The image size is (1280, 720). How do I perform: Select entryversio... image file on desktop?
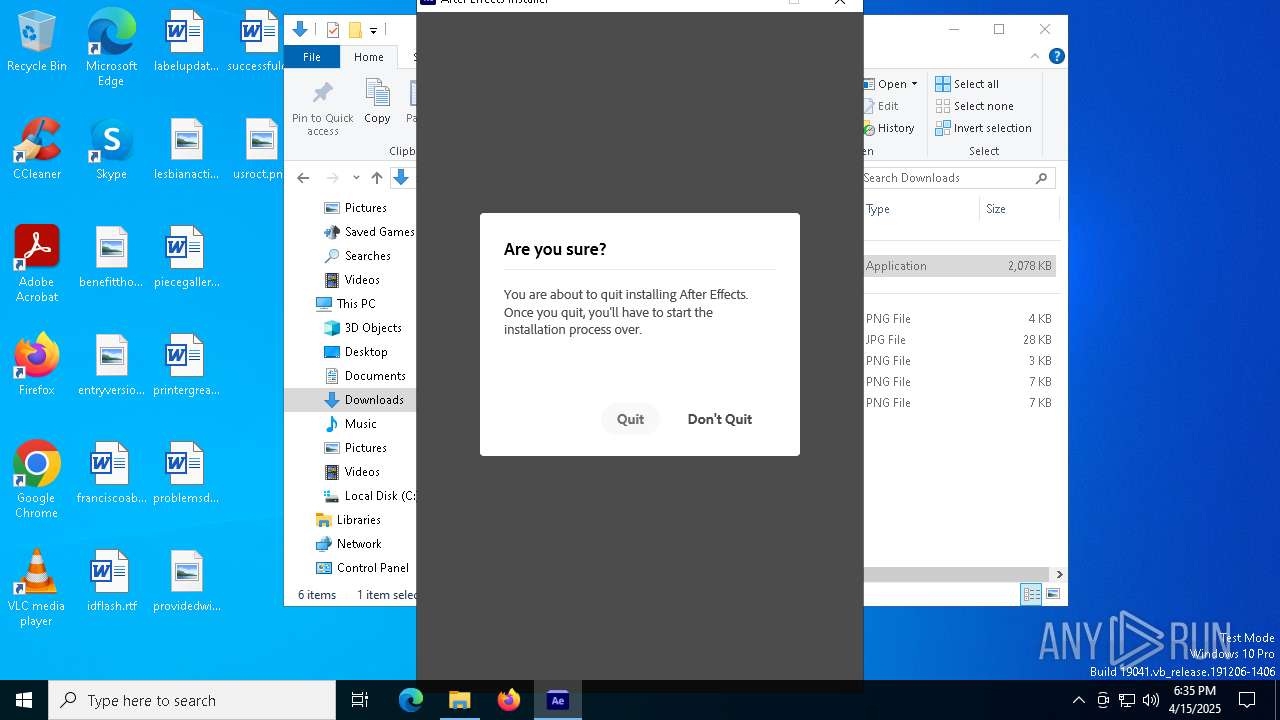point(111,365)
